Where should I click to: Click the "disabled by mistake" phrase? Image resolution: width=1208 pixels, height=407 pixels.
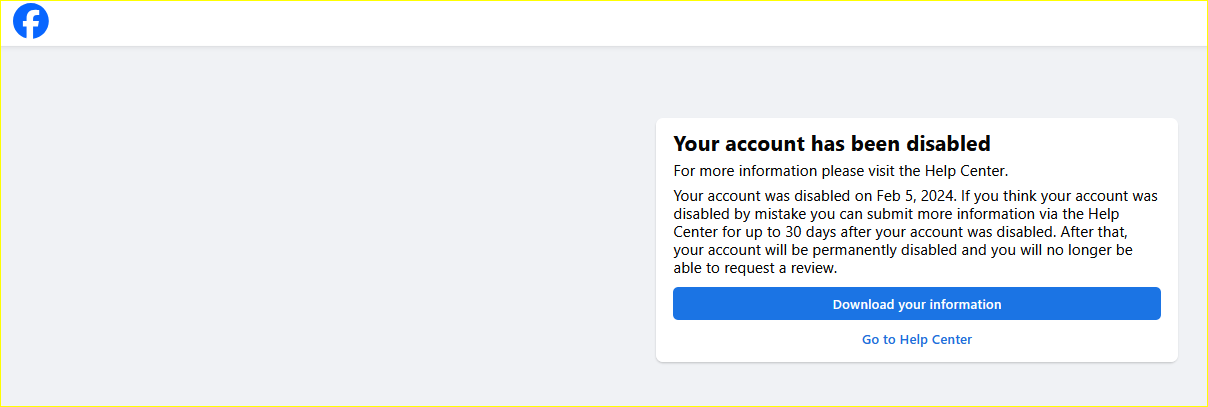(739, 214)
